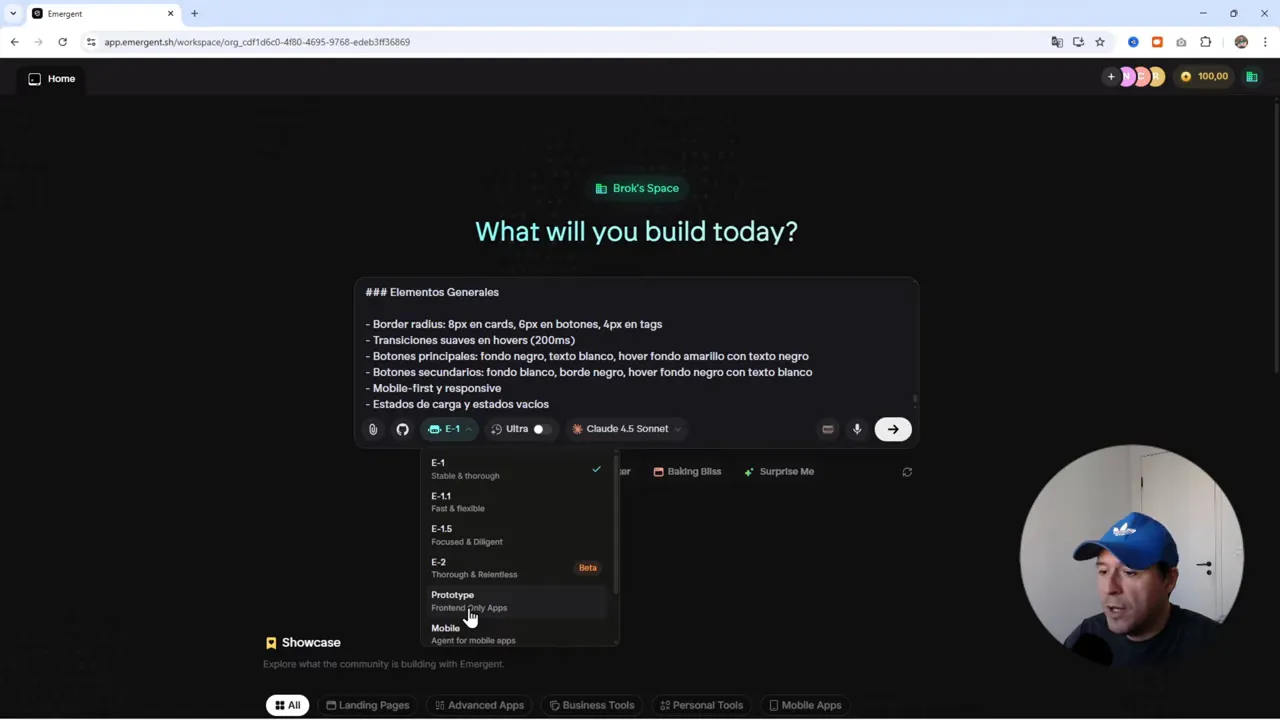Attach a file using the paperclip icon
This screenshot has height=720, width=1280.
372,429
